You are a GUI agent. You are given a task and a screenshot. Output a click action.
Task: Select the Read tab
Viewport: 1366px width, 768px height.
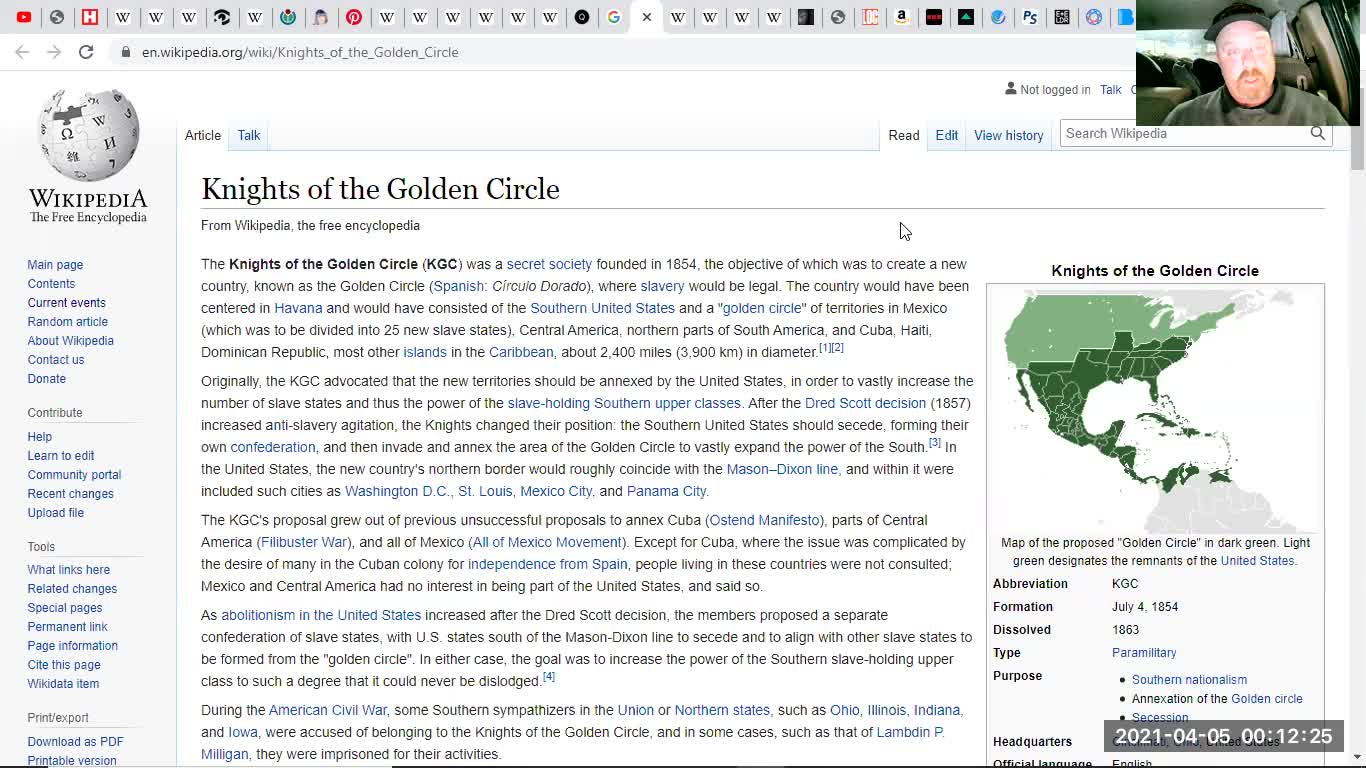click(x=904, y=135)
